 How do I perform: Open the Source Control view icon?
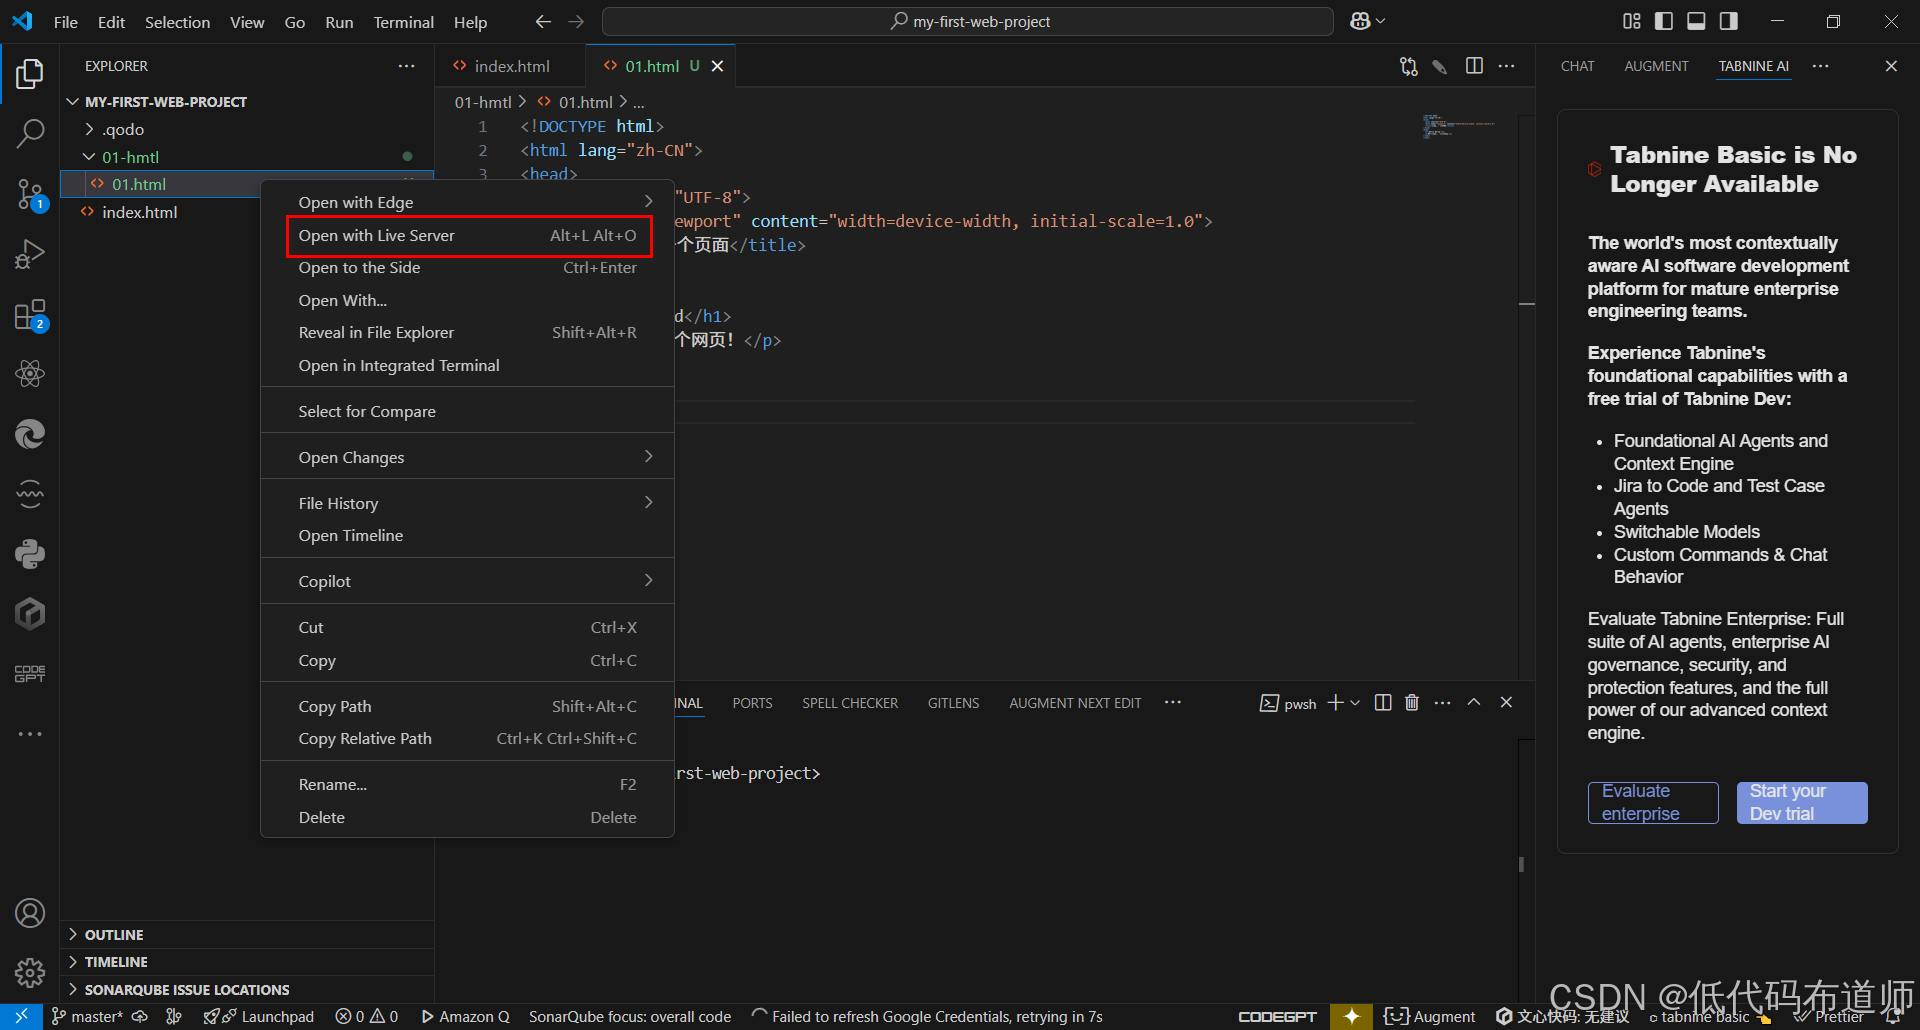point(30,194)
